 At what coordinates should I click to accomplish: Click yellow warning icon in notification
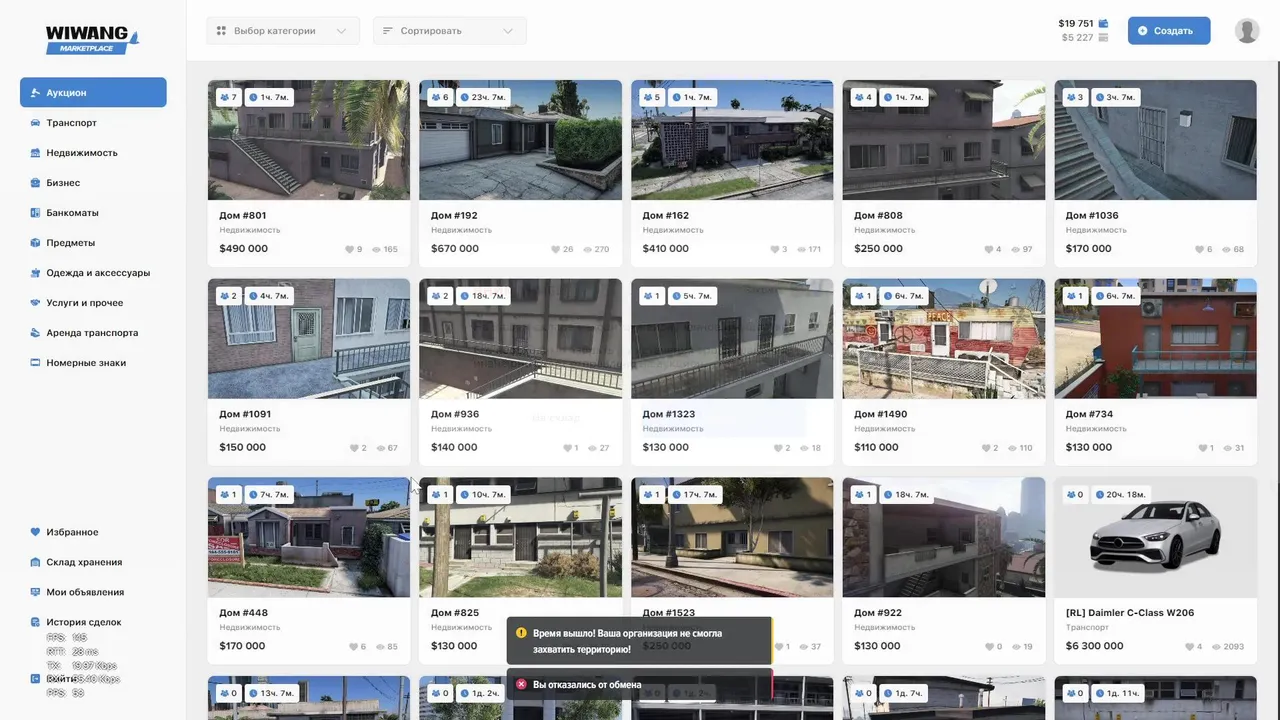coord(521,633)
